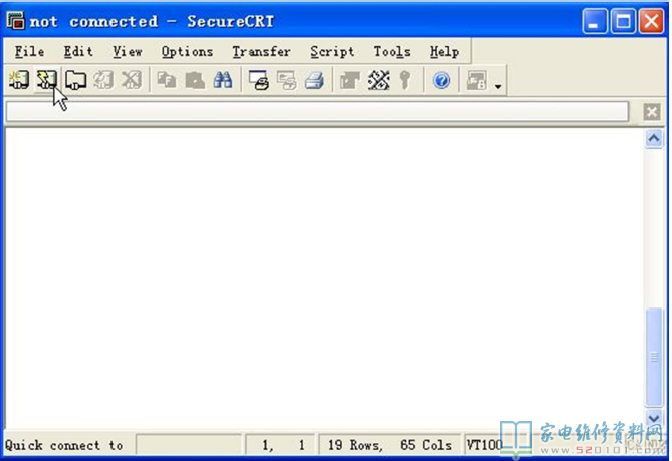Click '19 Rows, 65 Cols' status text
The image size is (672, 461).
point(390,445)
